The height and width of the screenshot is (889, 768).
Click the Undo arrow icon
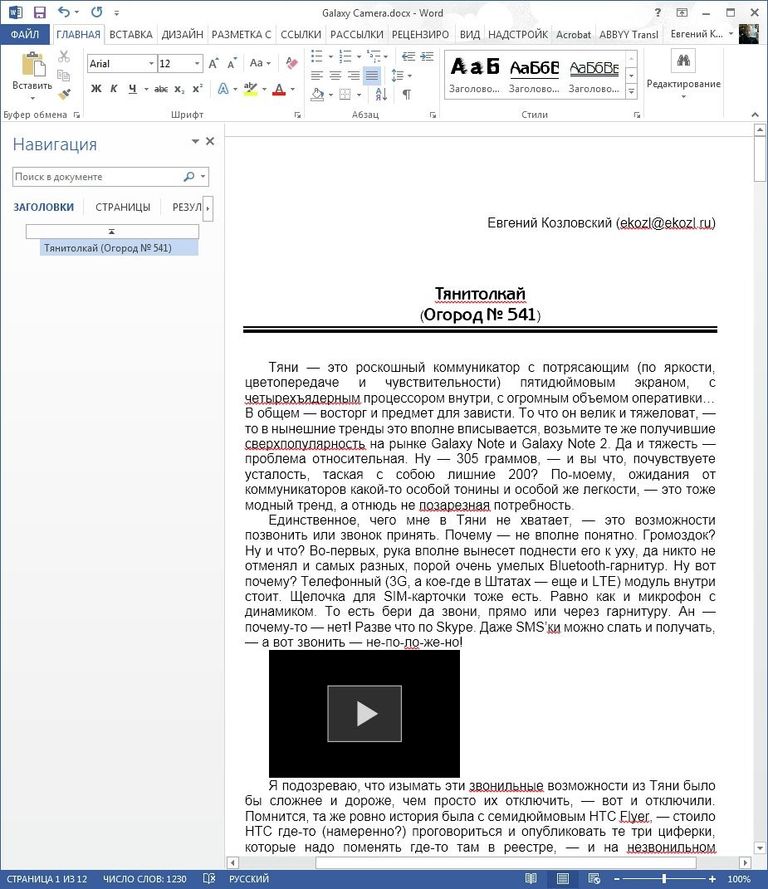(x=64, y=12)
